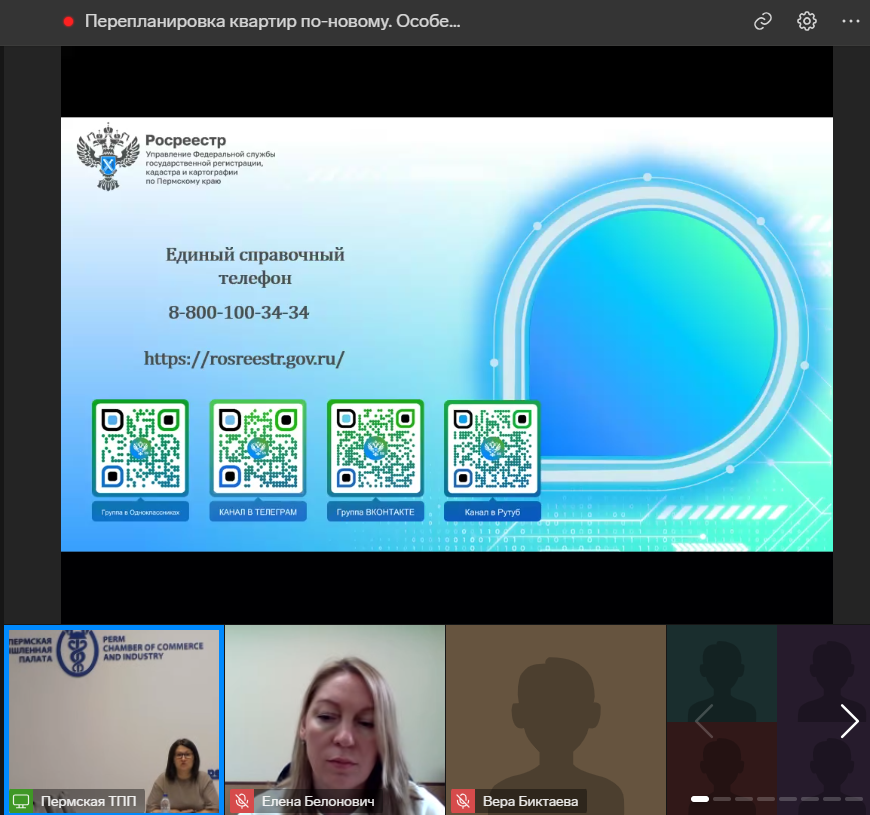870x815 pixels.
Task: Open the three-dot more options menu
Action: click(x=851, y=22)
